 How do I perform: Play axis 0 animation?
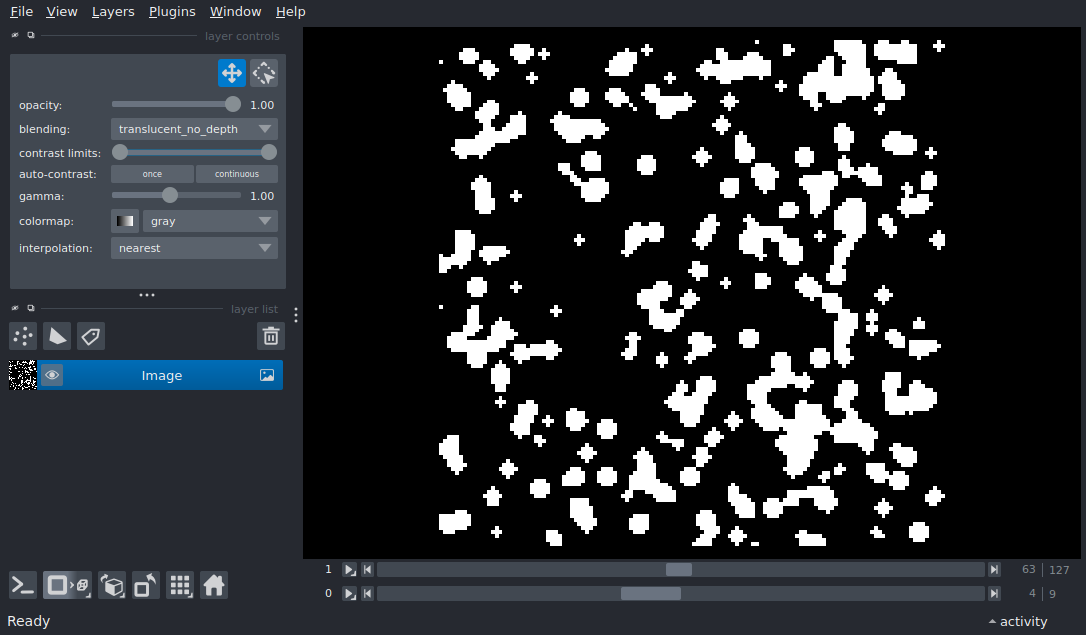(x=350, y=593)
